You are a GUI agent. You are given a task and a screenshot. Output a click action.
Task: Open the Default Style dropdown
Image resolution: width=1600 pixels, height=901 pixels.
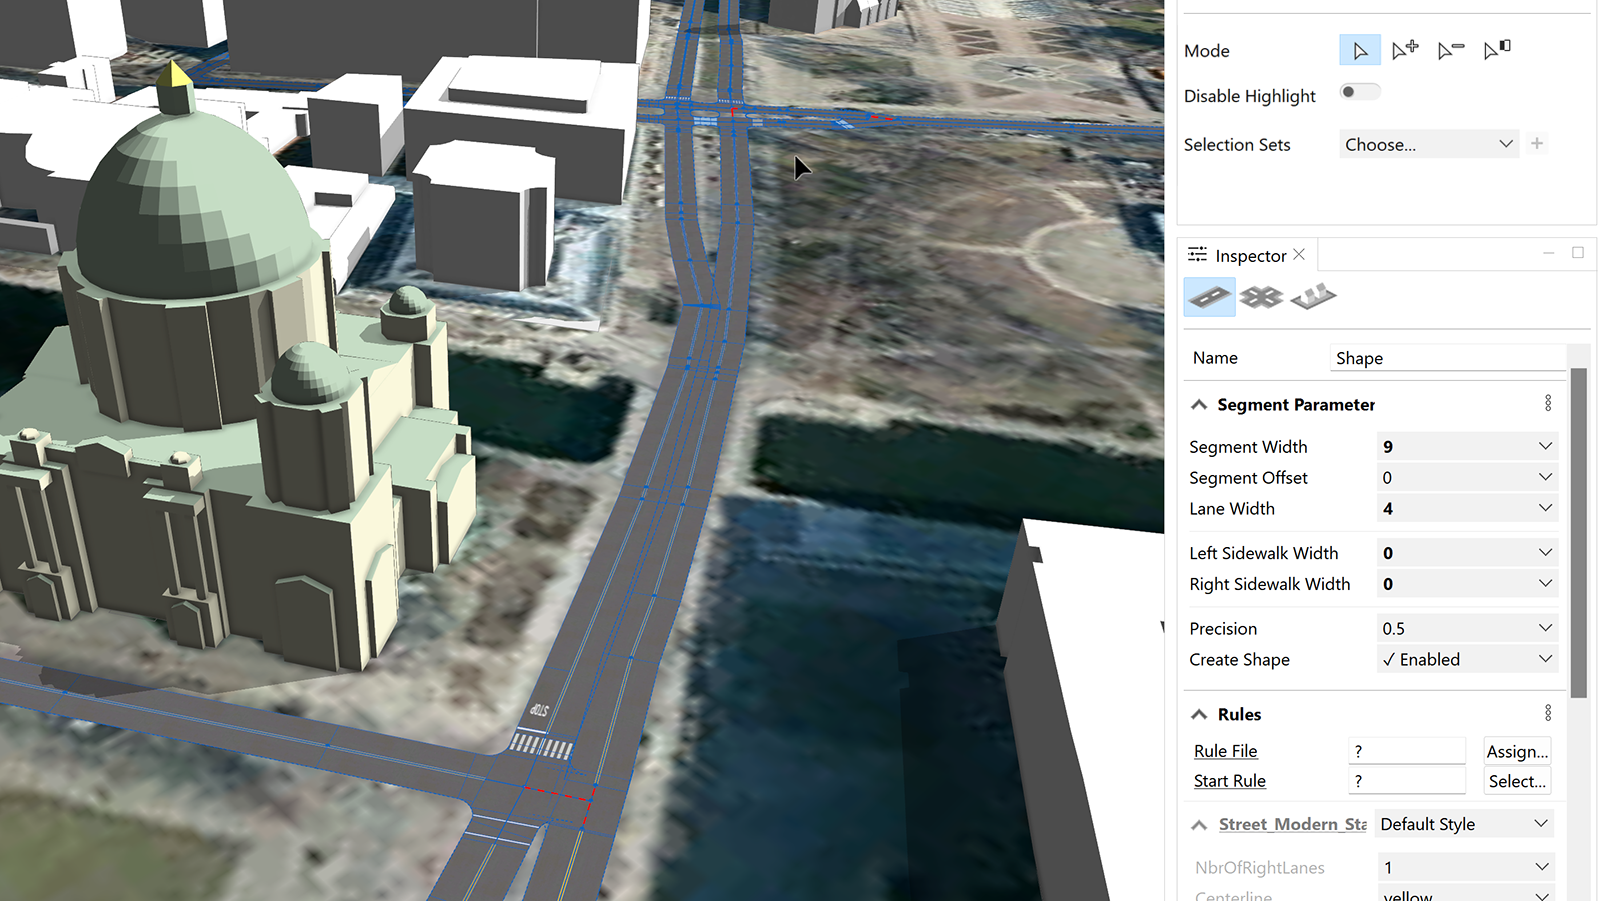point(1464,824)
